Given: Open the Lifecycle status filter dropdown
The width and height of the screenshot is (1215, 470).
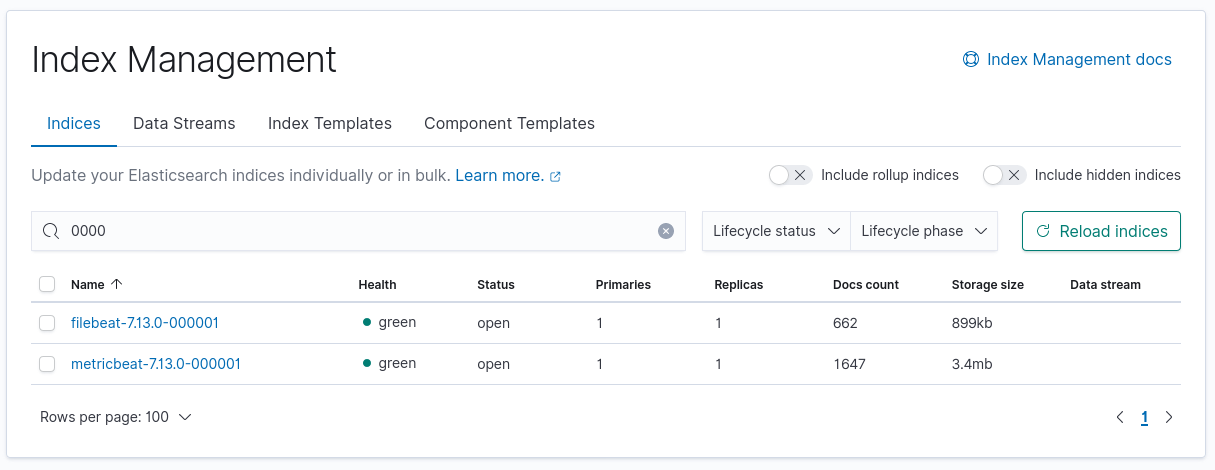Looking at the screenshot, I should tap(776, 231).
